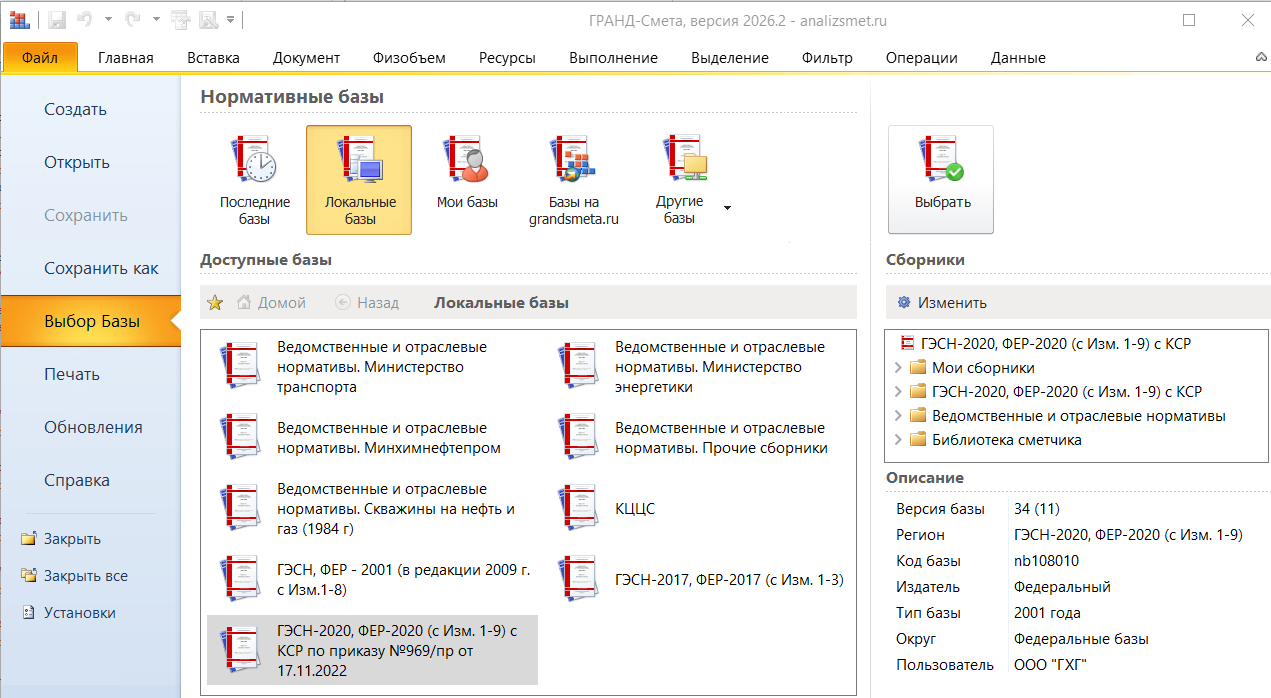Click the Домой navigation button
1271x698 pixels.
point(270,303)
